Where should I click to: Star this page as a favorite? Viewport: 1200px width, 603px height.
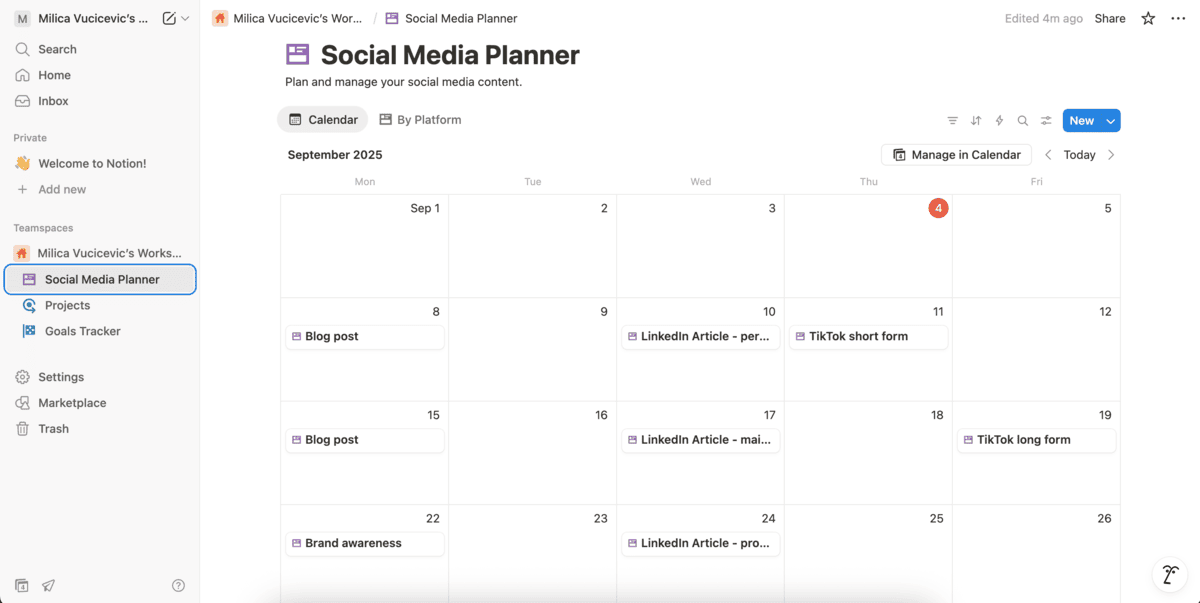[x=1148, y=19]
